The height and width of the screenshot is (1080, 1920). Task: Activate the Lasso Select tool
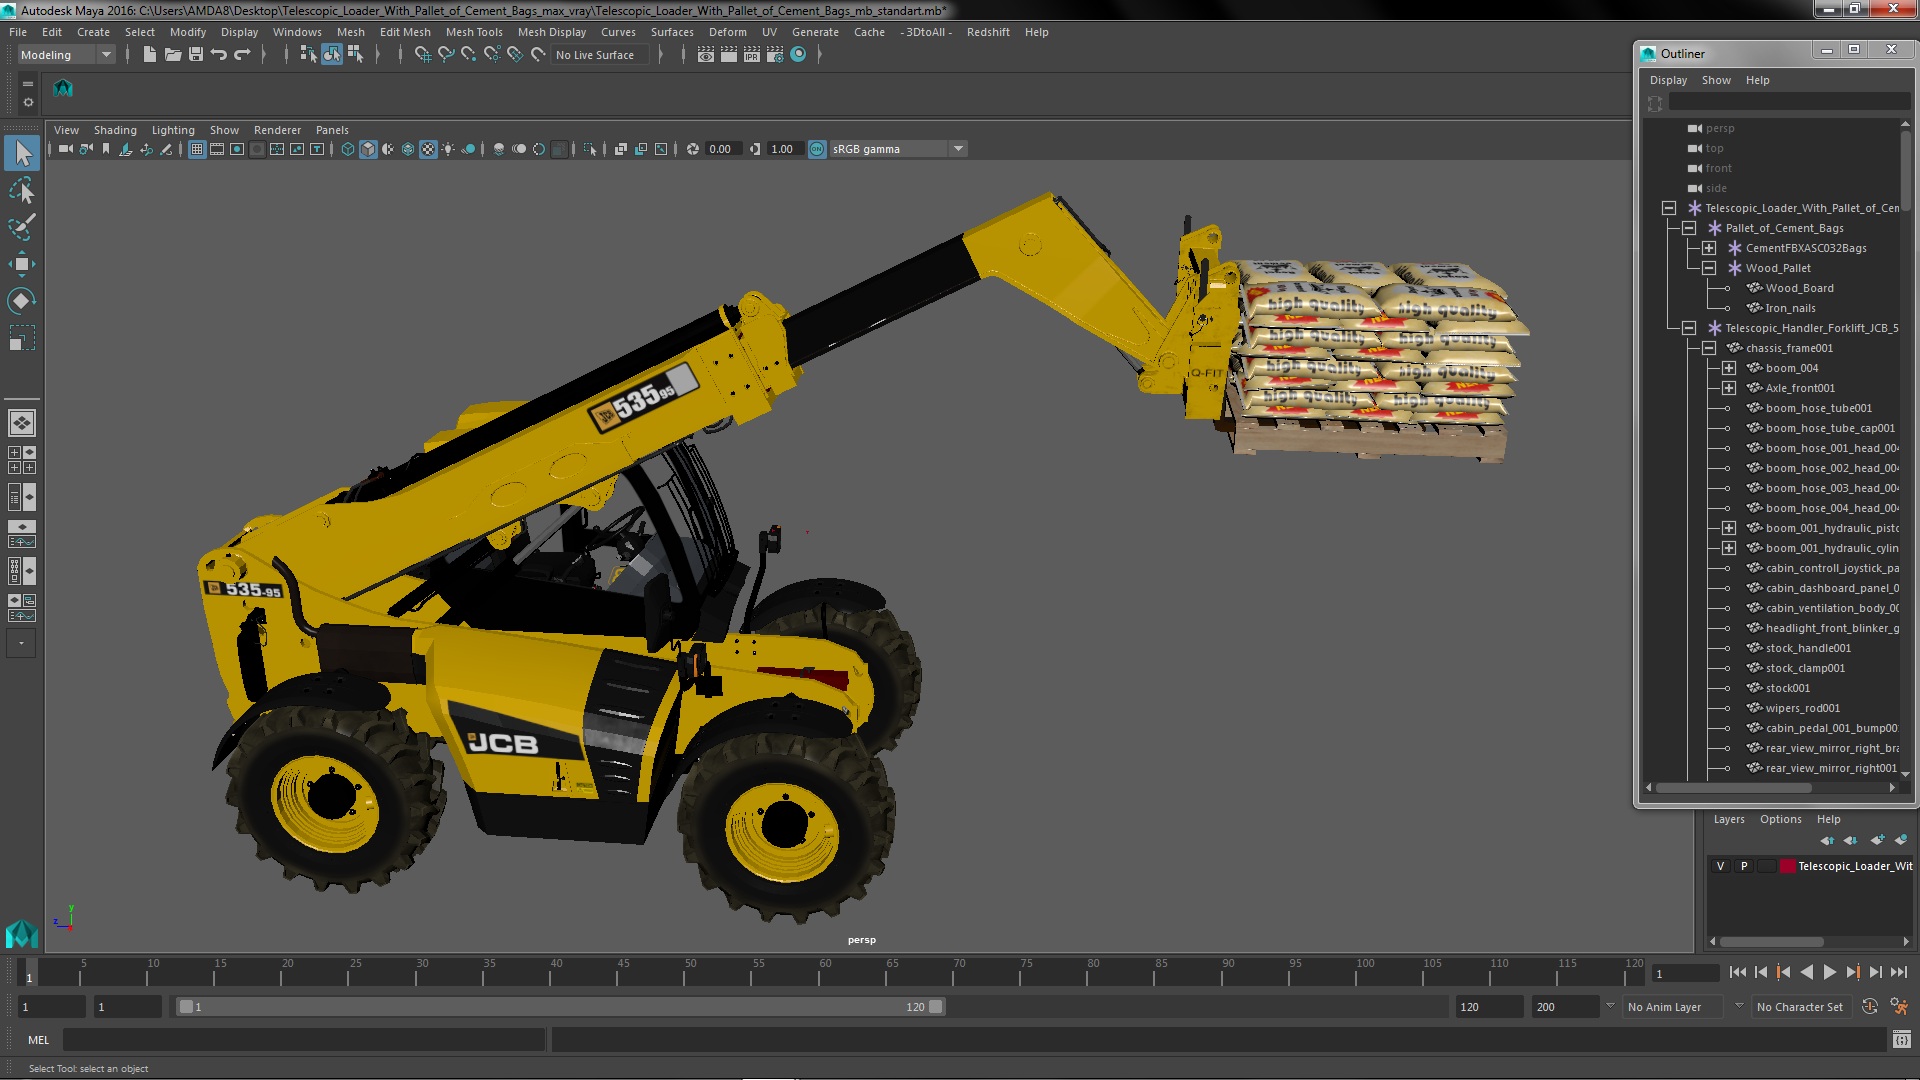[22, 190]
